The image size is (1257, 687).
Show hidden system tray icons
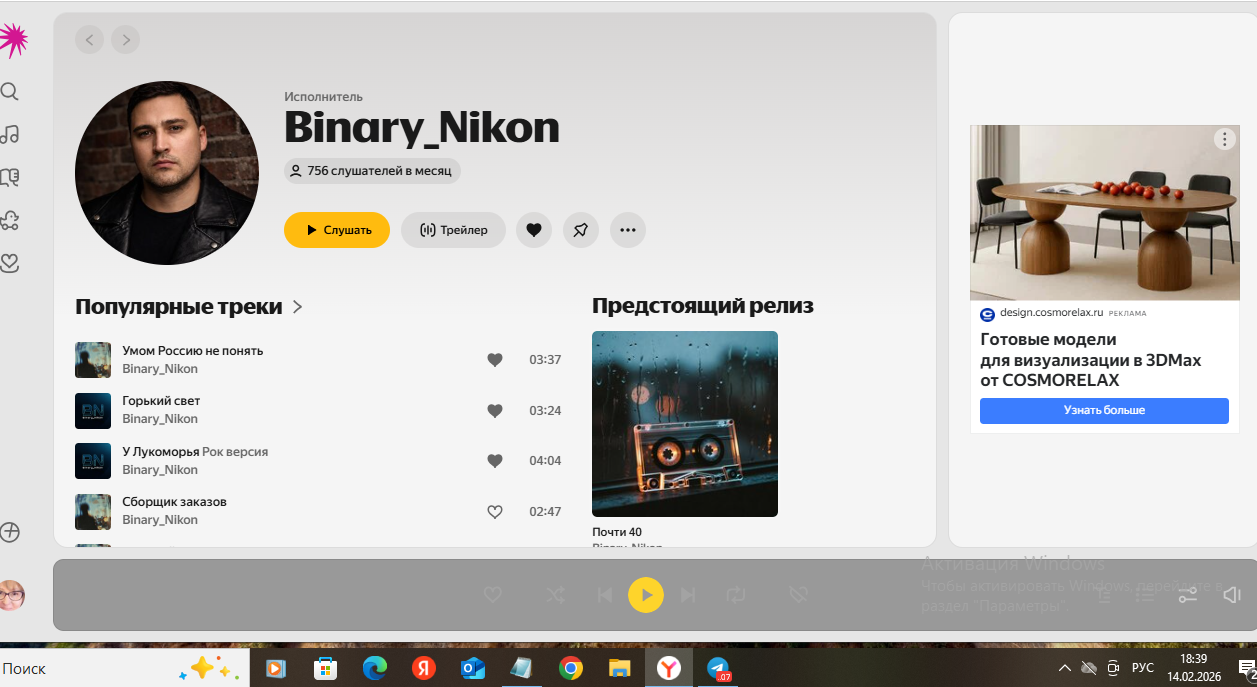(1065, 668)
